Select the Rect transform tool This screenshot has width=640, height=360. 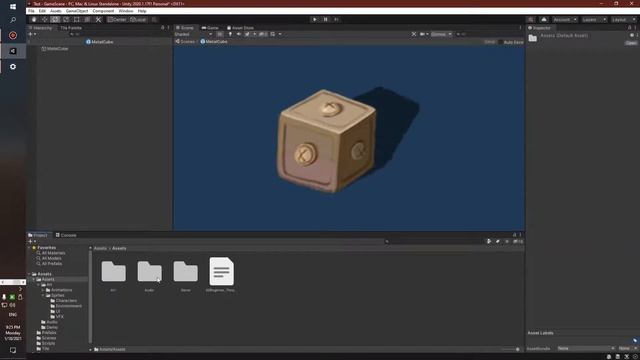tap(76, 20)
